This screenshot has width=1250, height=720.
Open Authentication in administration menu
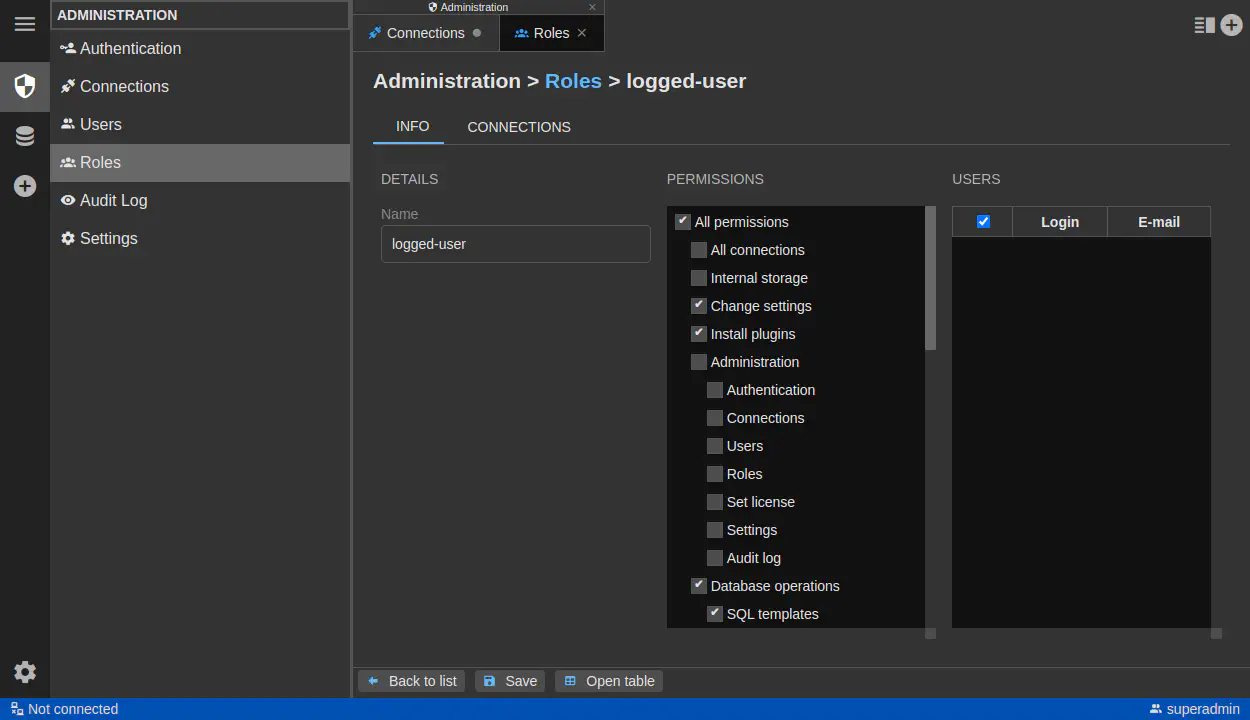pos(200,48)
